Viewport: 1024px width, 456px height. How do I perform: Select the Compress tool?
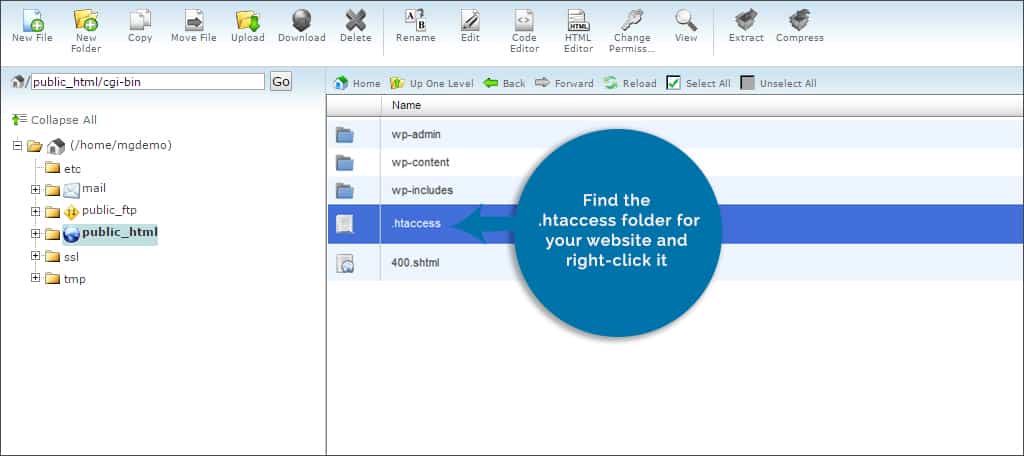pos(799,26)
